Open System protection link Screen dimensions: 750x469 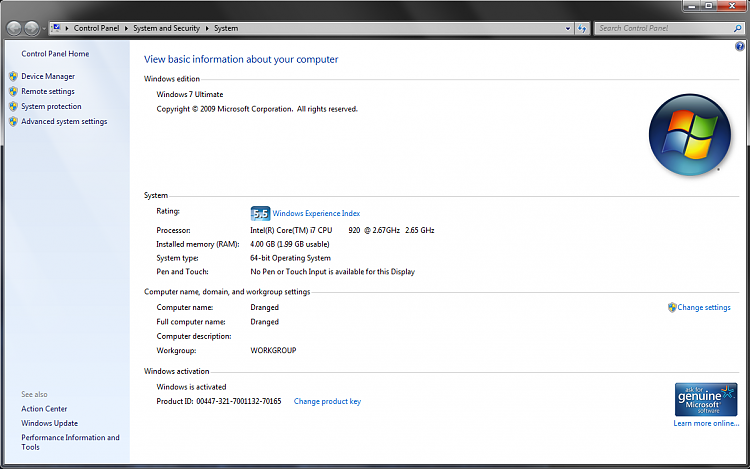51,106
